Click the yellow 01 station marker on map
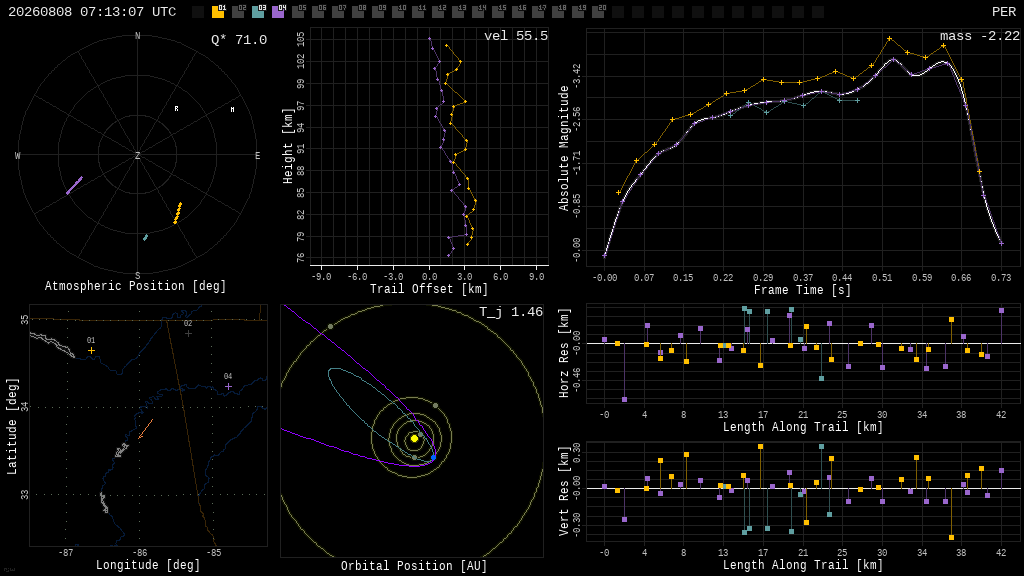This screenshot has width=1024, height=576. coord(91,351)
